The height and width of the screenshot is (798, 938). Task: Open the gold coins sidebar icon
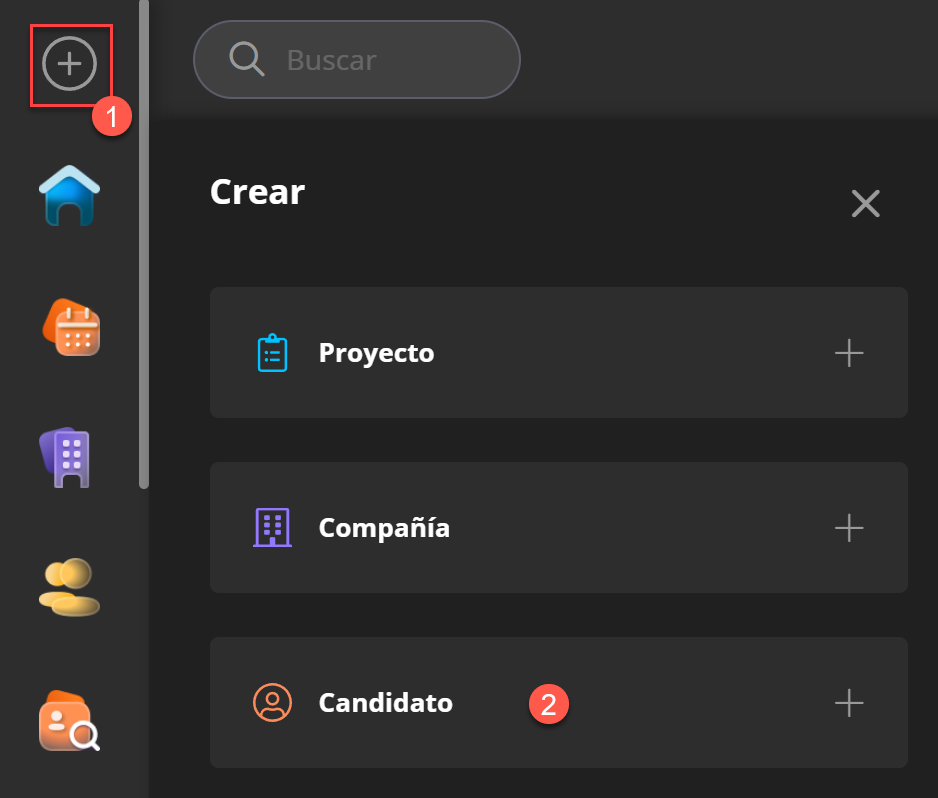coord(69,588)
